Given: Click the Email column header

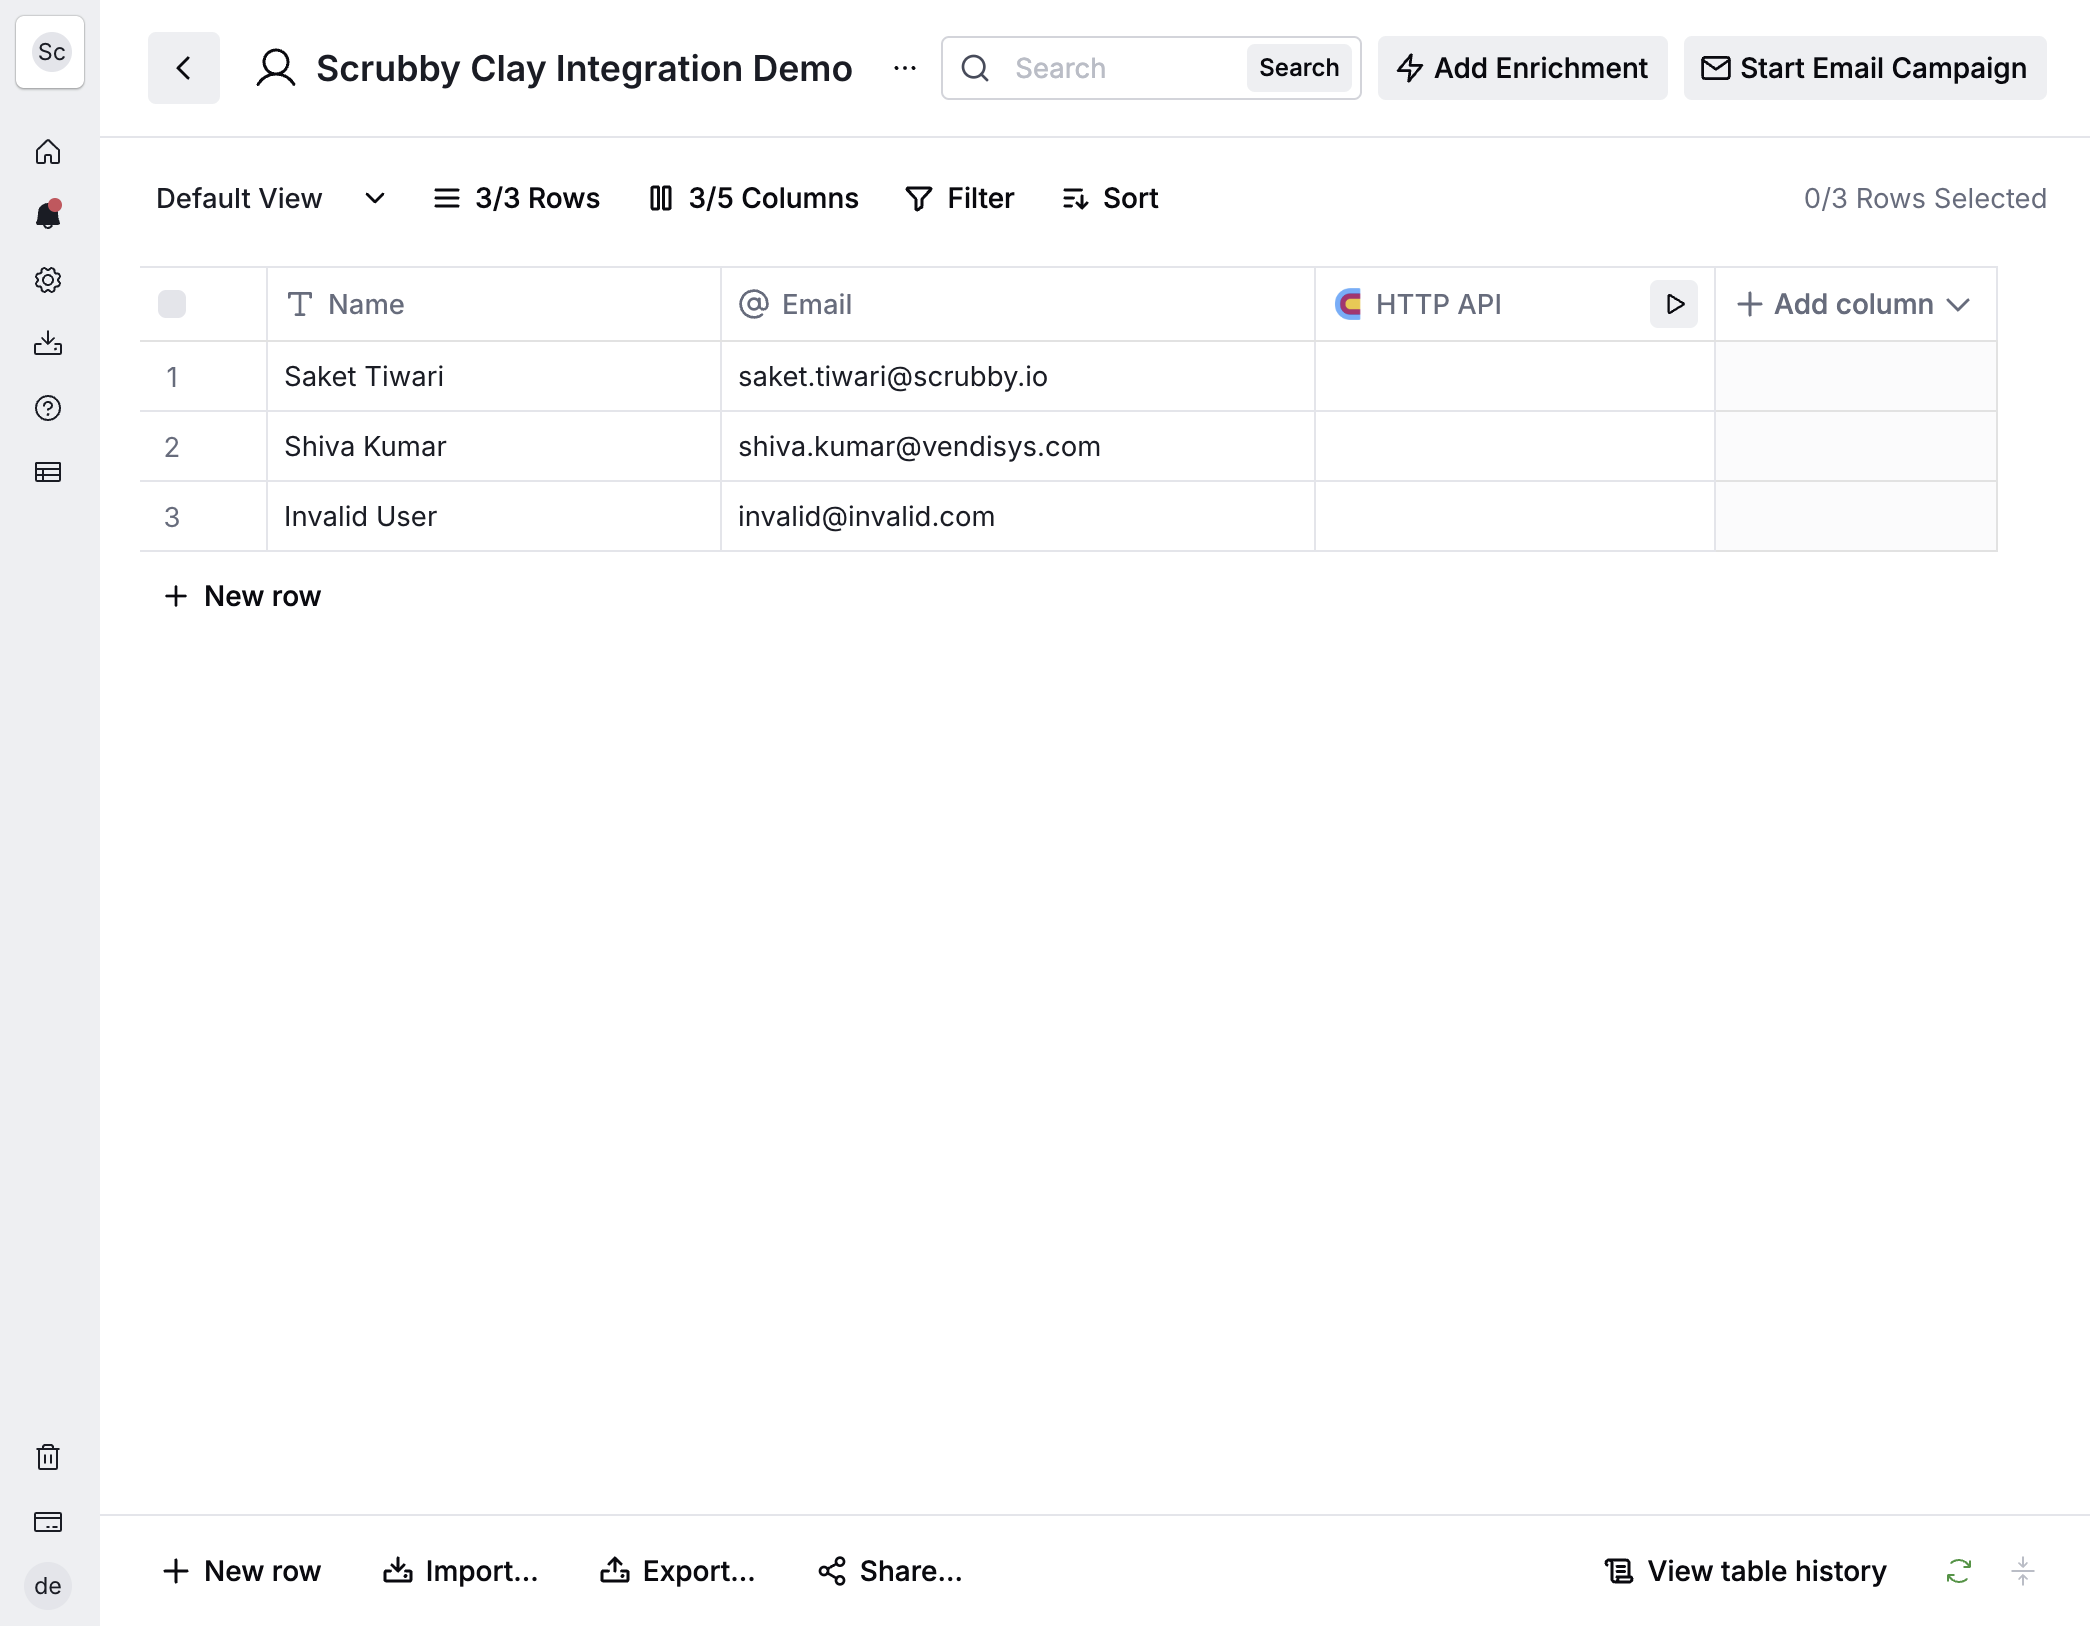Looking at the screenshot, I should [1018, 304].
